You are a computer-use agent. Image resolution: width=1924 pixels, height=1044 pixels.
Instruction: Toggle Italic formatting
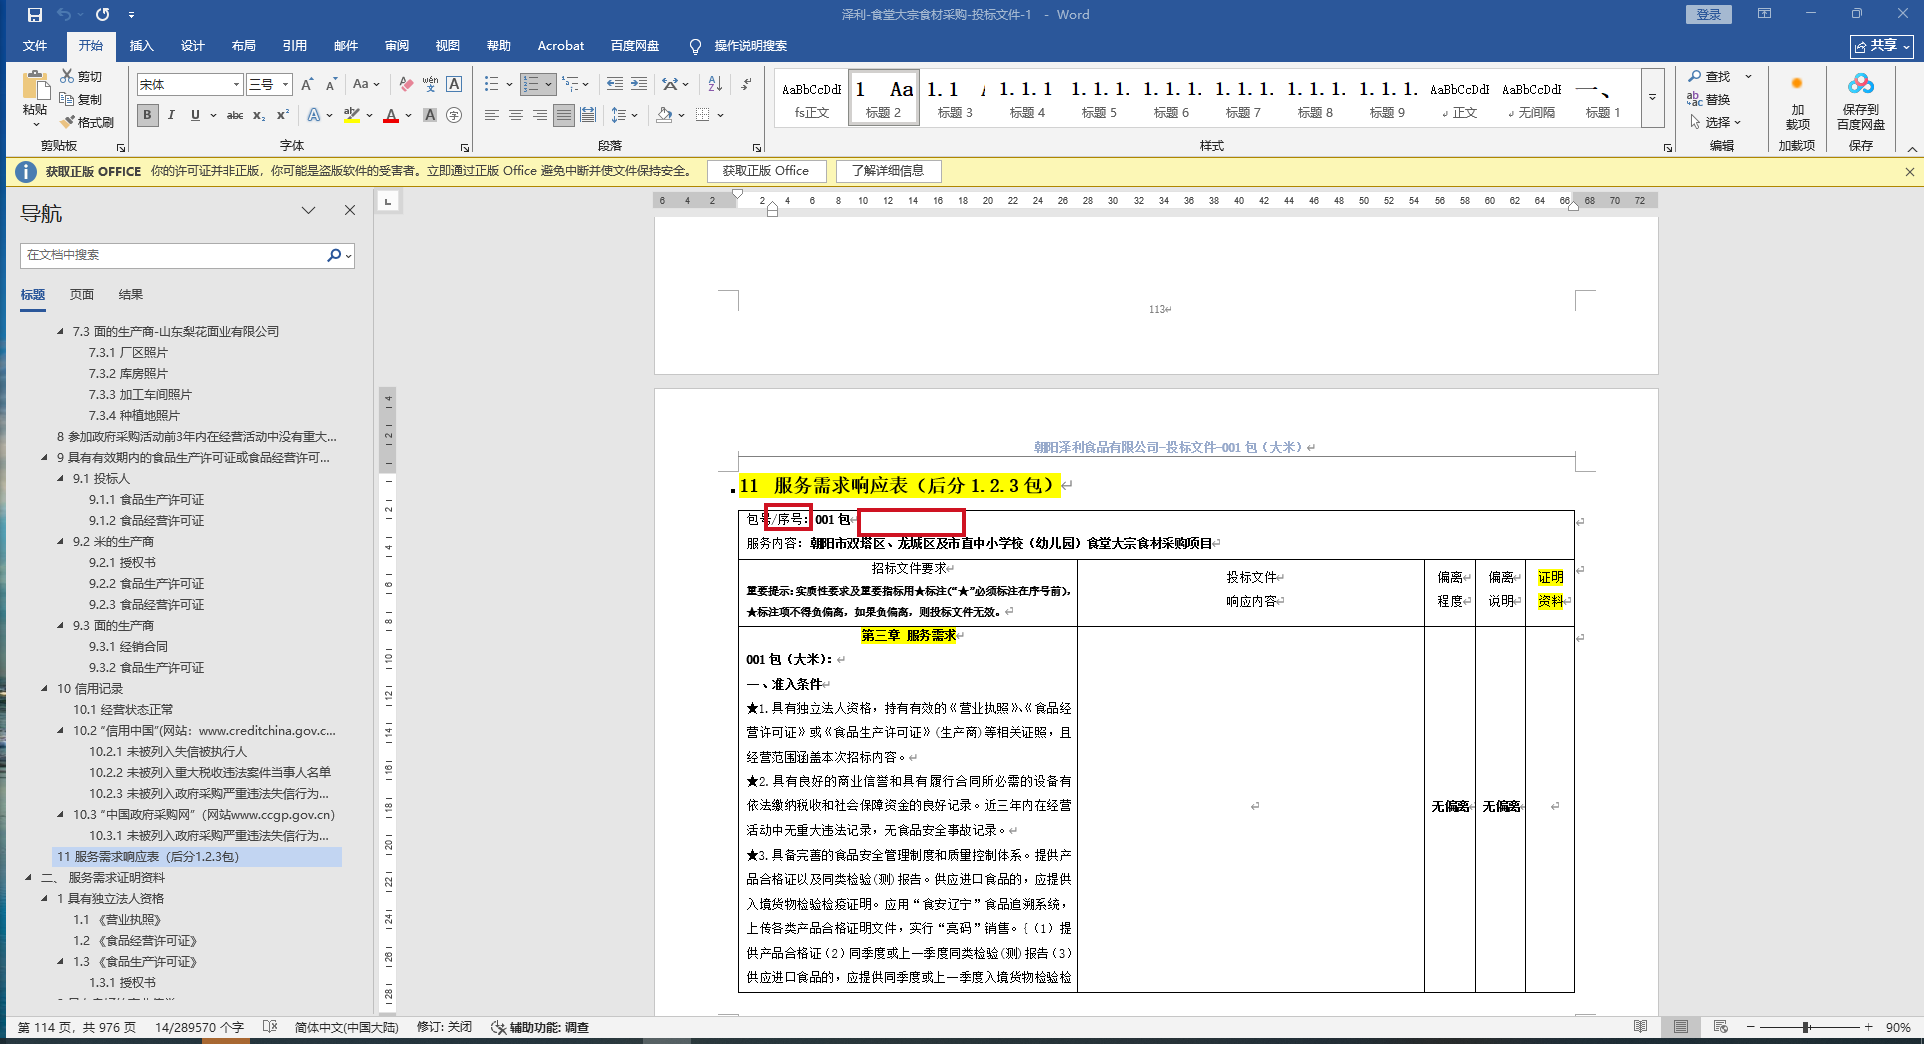click(171, 116)
